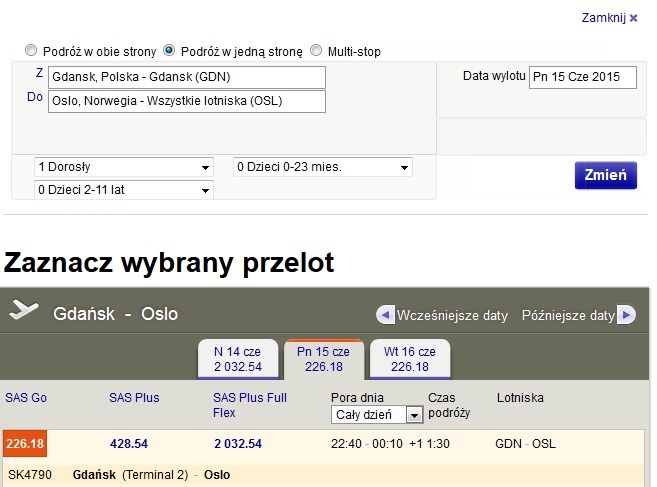Select the 226.18 SAS Go fare
This screenshot has width=657, height=487.
tap(25, 443)
